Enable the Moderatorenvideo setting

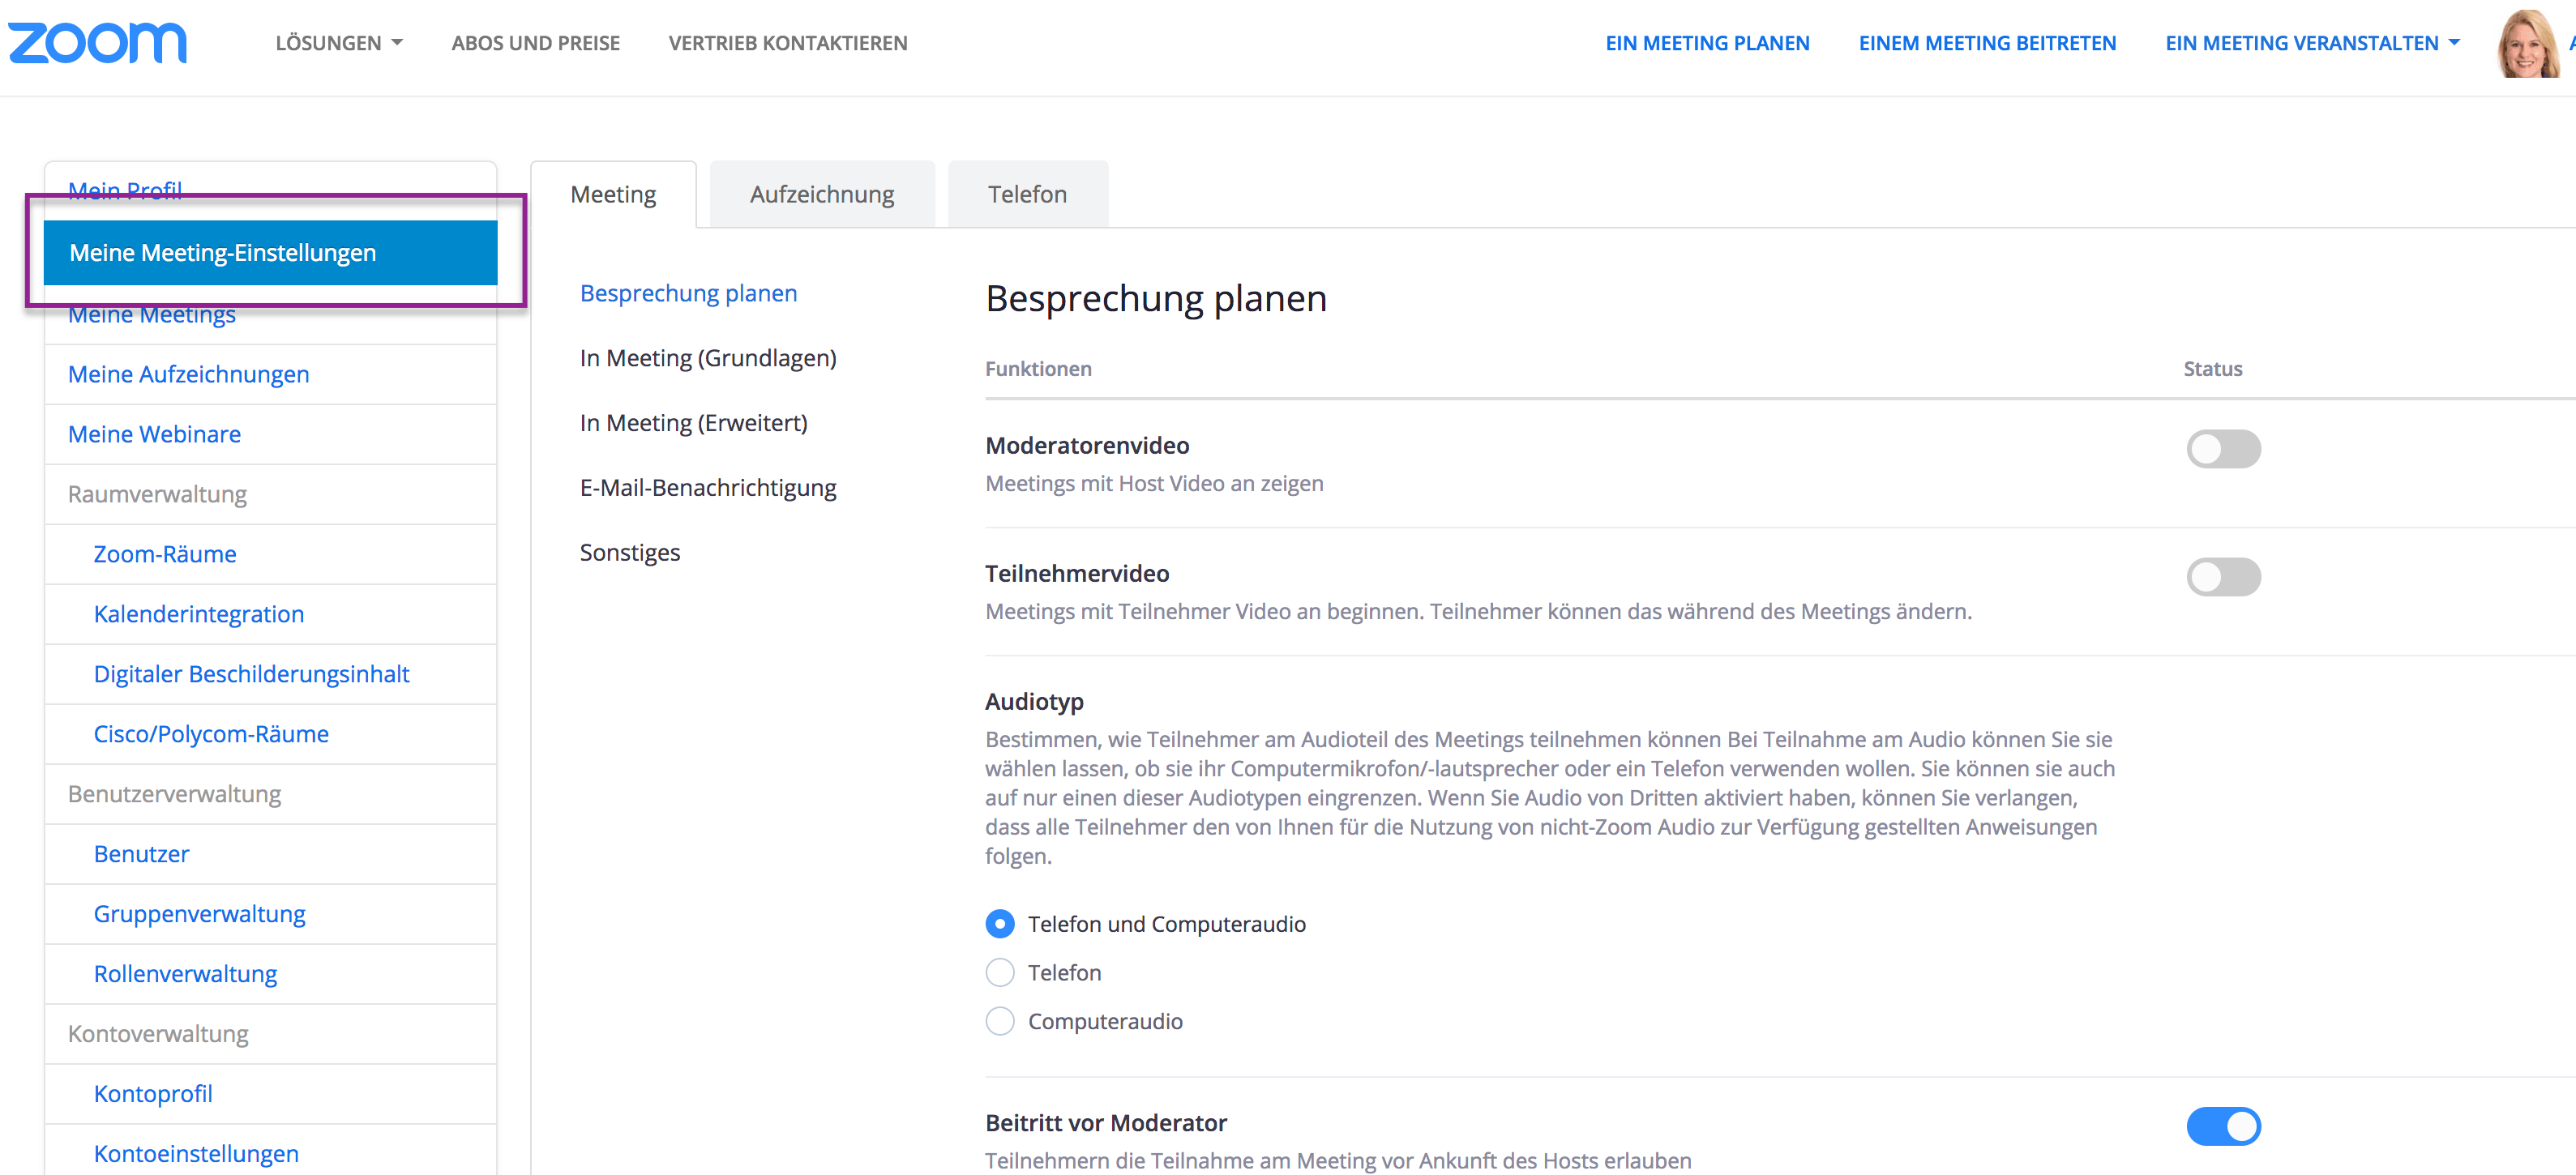pyautogui.click(x=2224, y=448)
